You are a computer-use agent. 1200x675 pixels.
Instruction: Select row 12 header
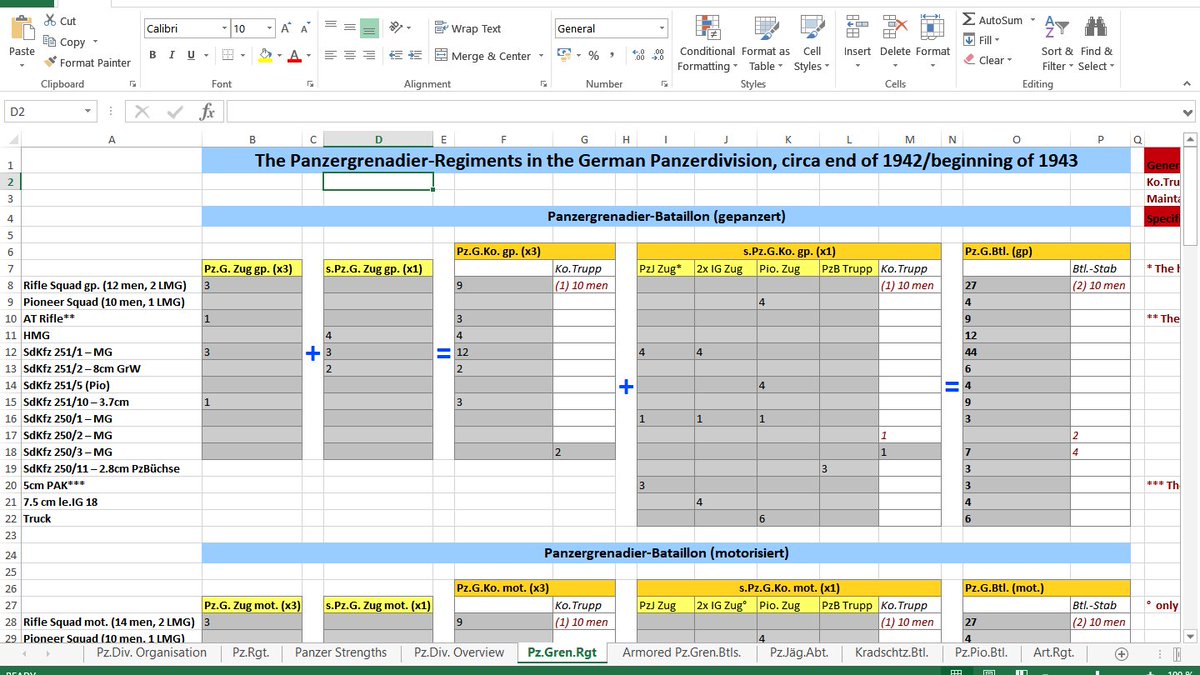10,351
